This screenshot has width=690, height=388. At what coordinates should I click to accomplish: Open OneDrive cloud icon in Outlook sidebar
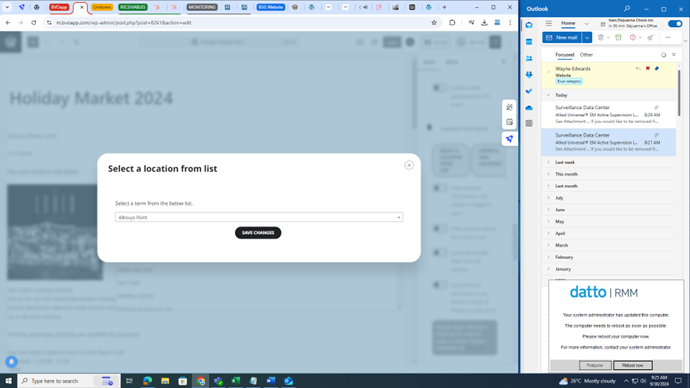point(529,108)
